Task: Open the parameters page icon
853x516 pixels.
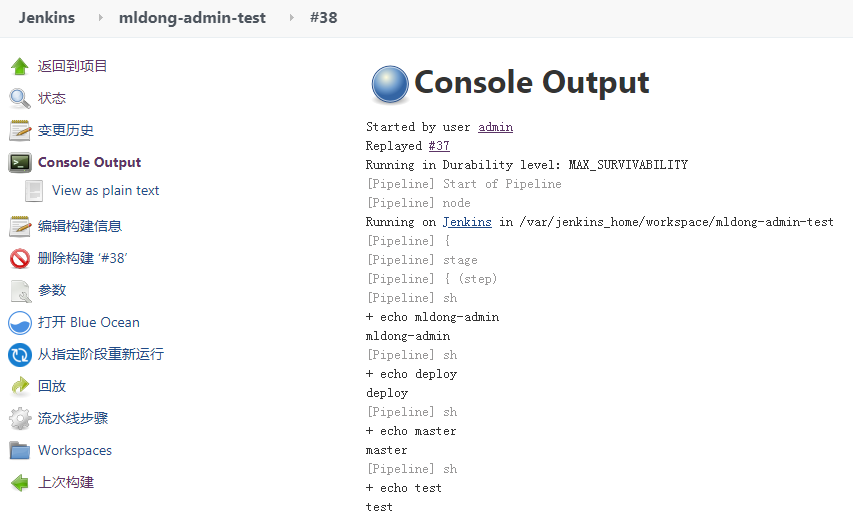Action: (19, 290)
